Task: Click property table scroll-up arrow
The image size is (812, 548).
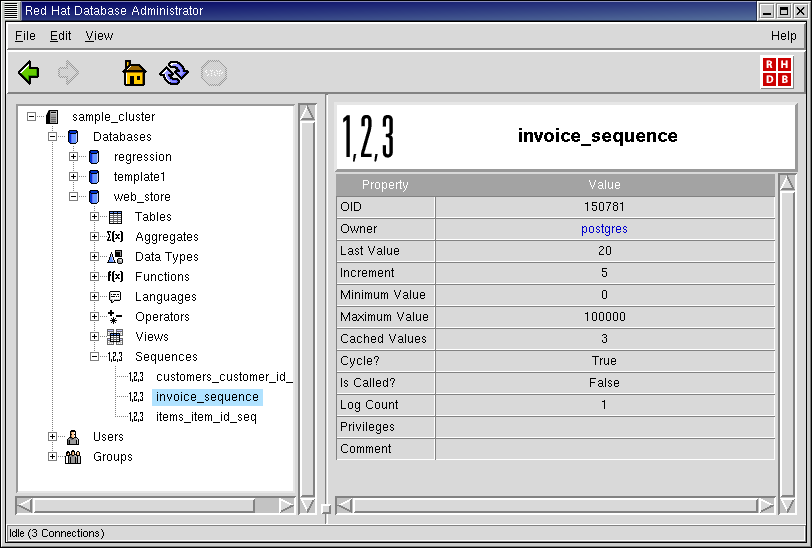Action: coord(787,183)
